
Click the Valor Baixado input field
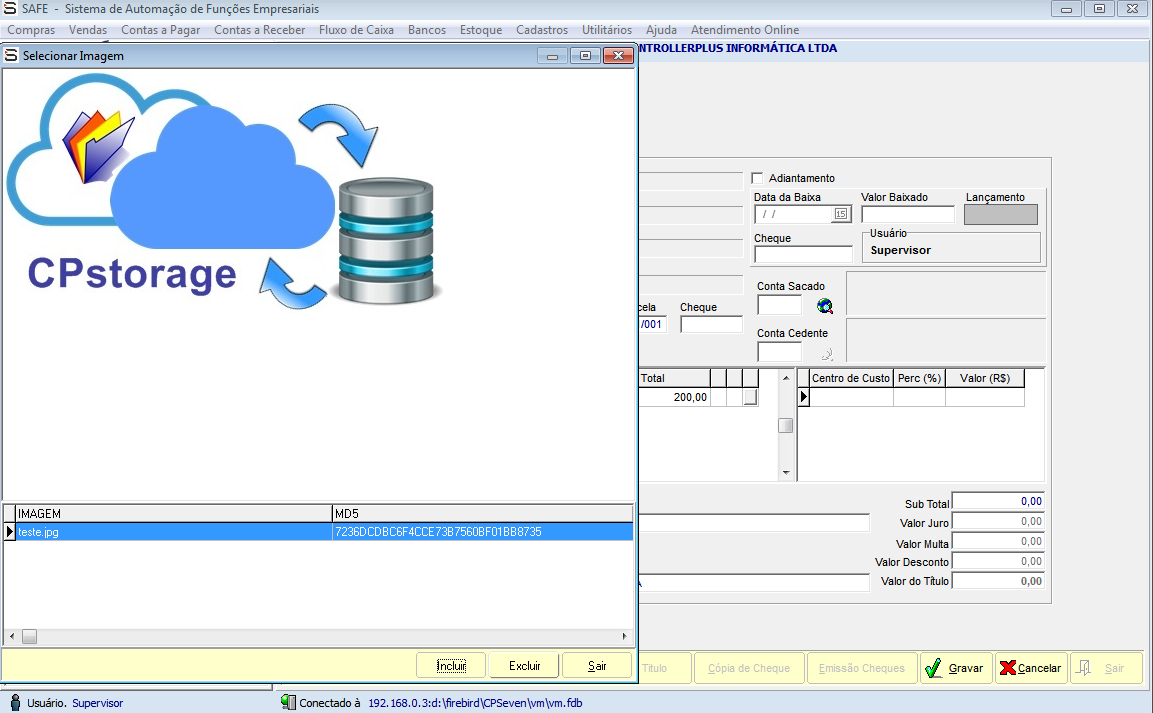[907, 214]
